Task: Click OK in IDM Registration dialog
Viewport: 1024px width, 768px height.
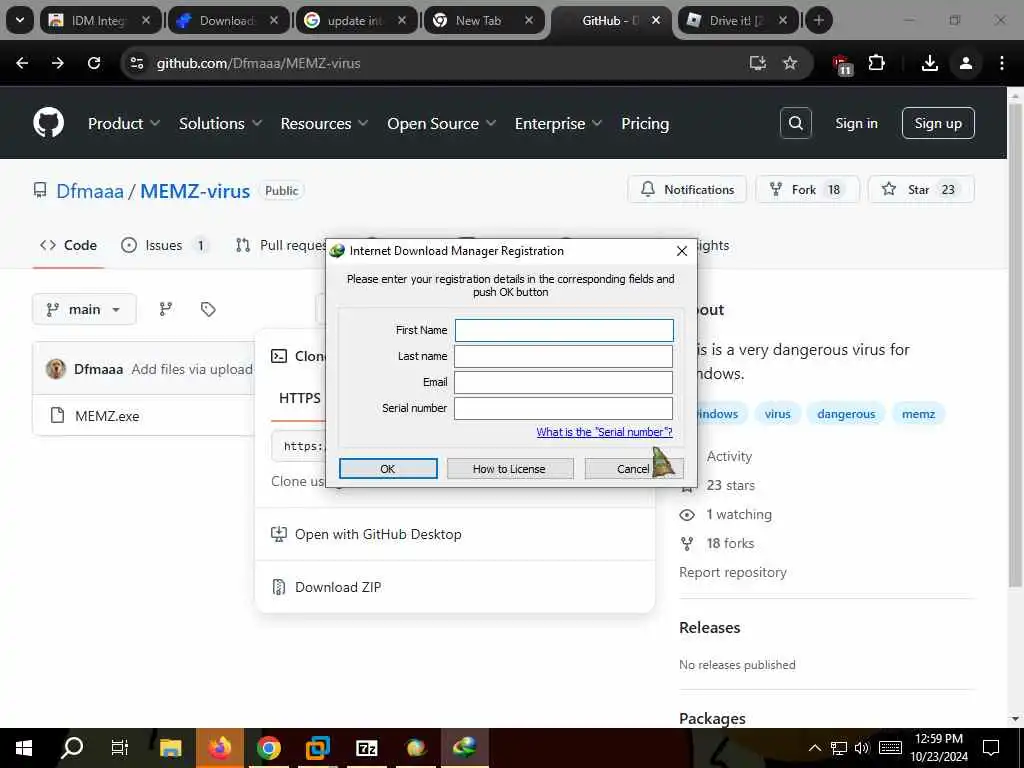Action: click(x=388, y=468)
